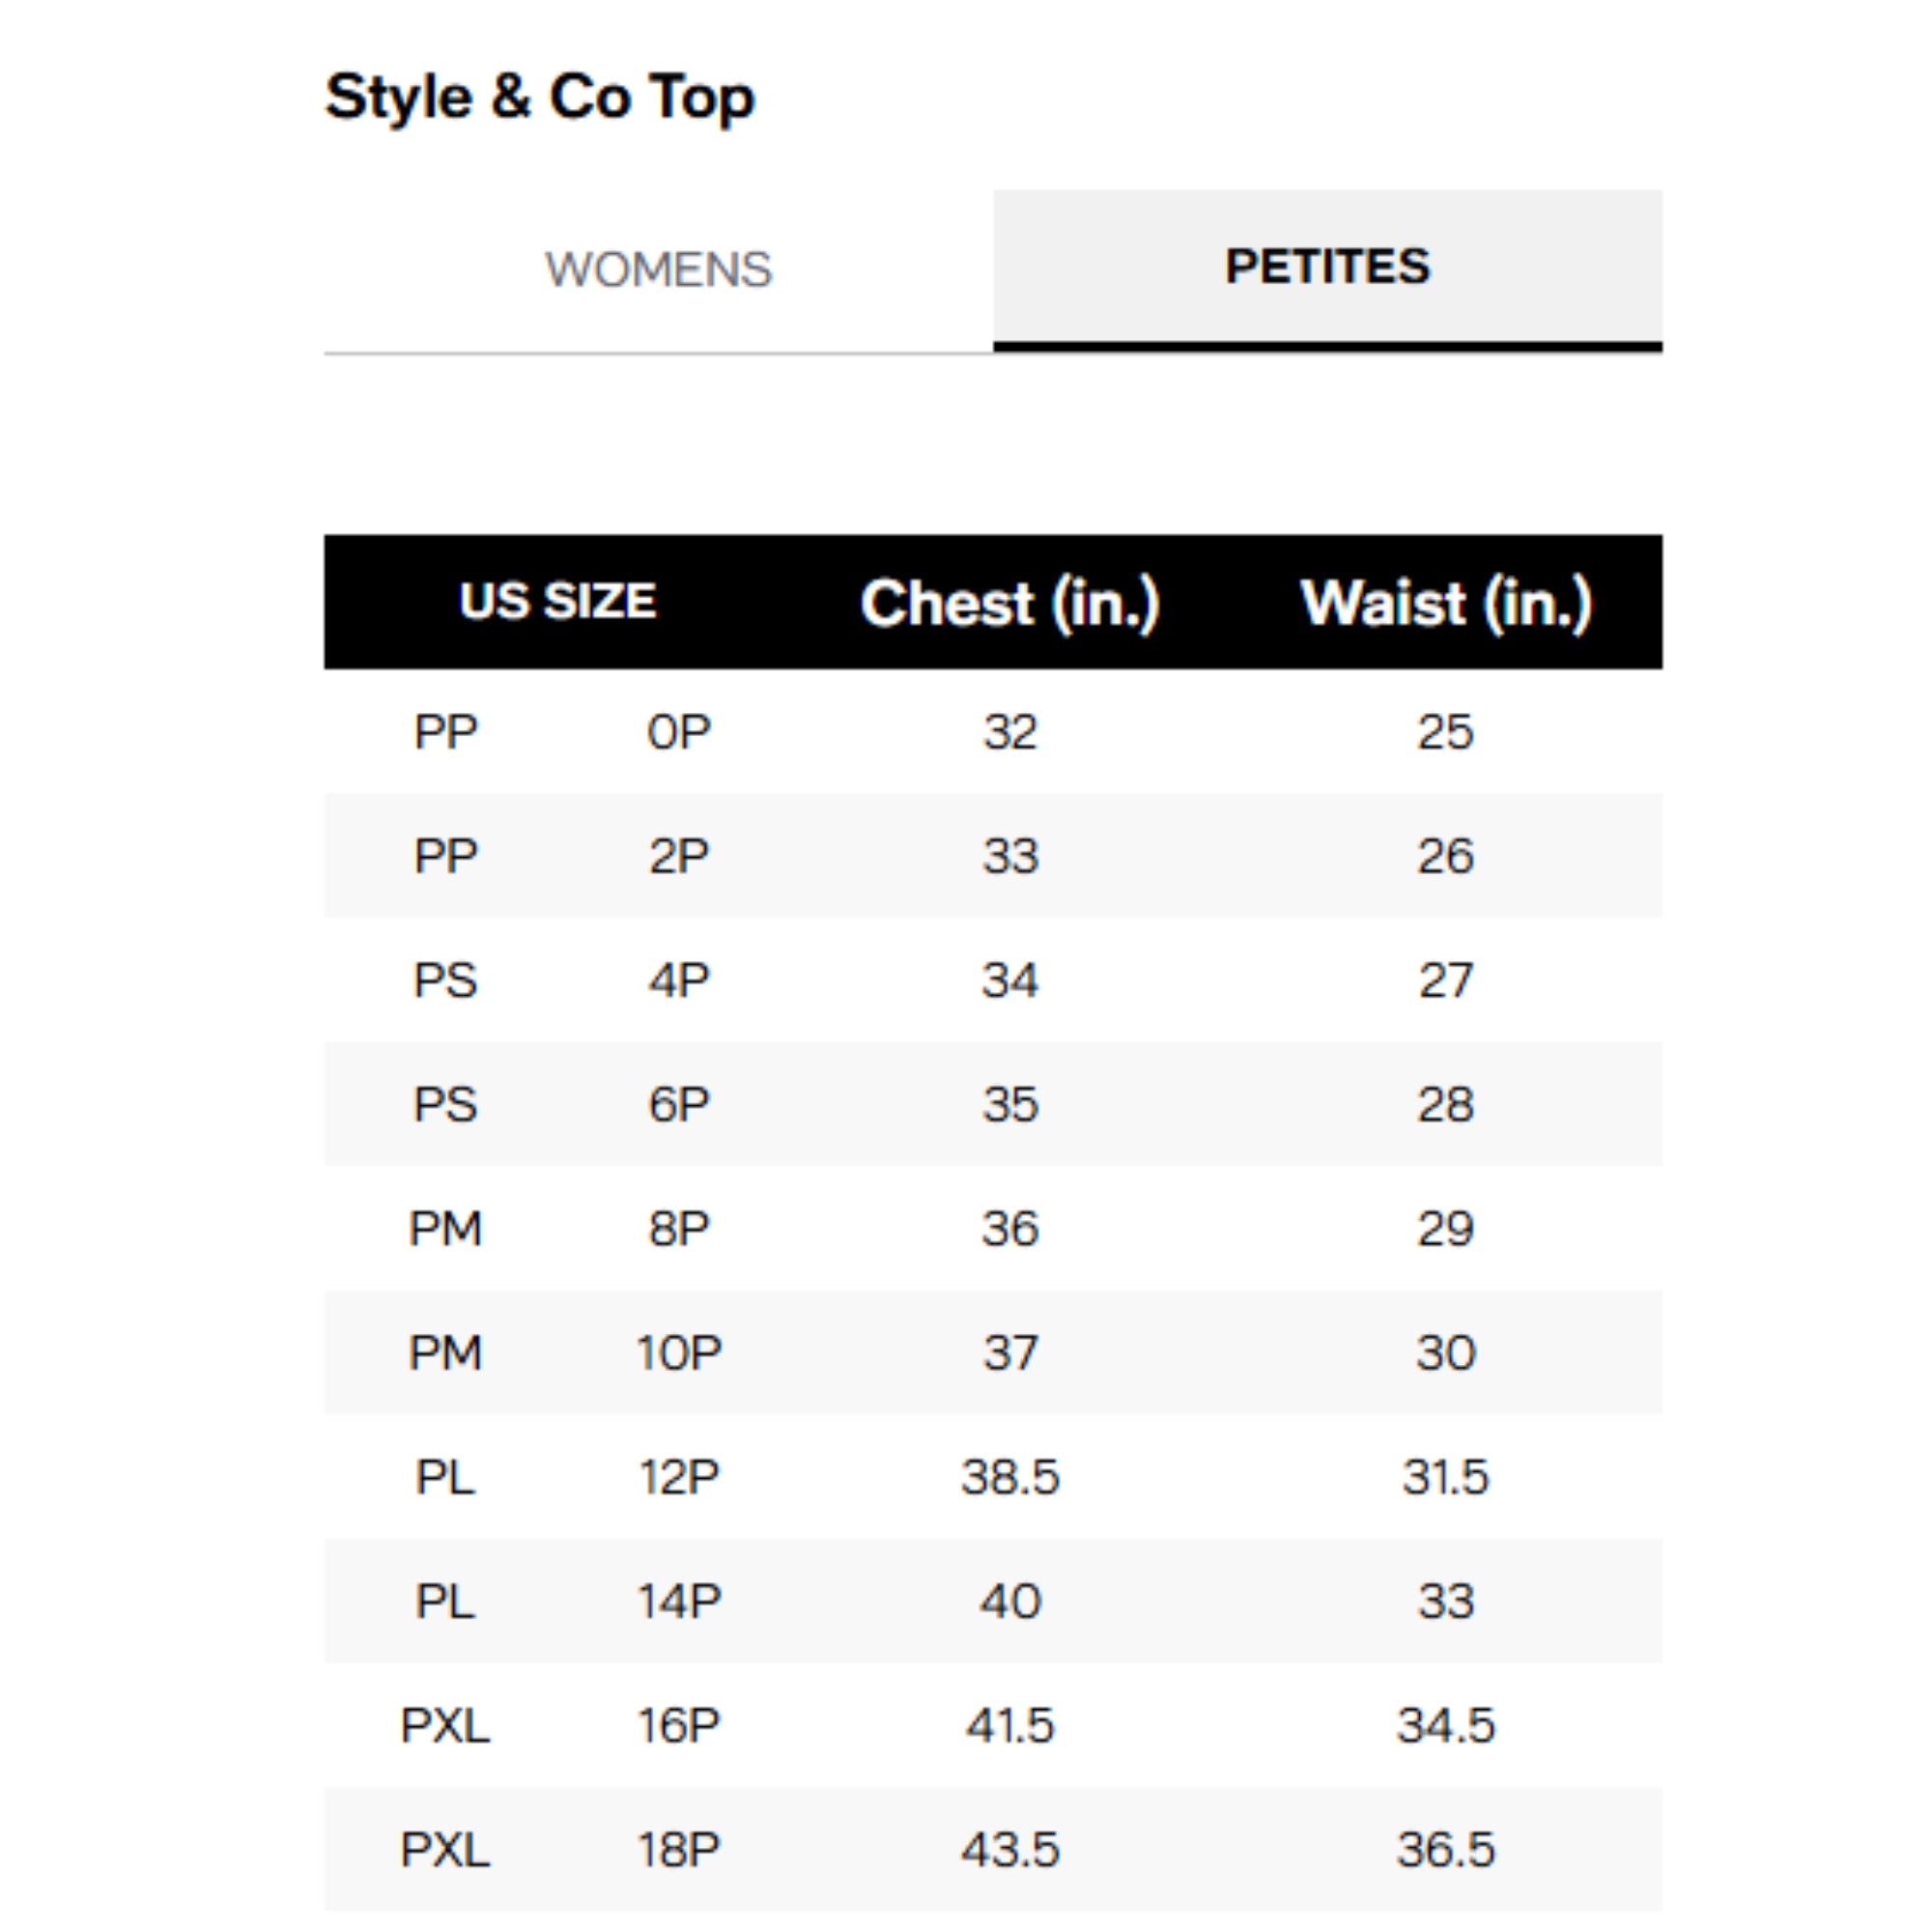The width and height of the screenshot is (1932, 1932).
Task: Select the PETITES tab
Action: [1327, 267]
